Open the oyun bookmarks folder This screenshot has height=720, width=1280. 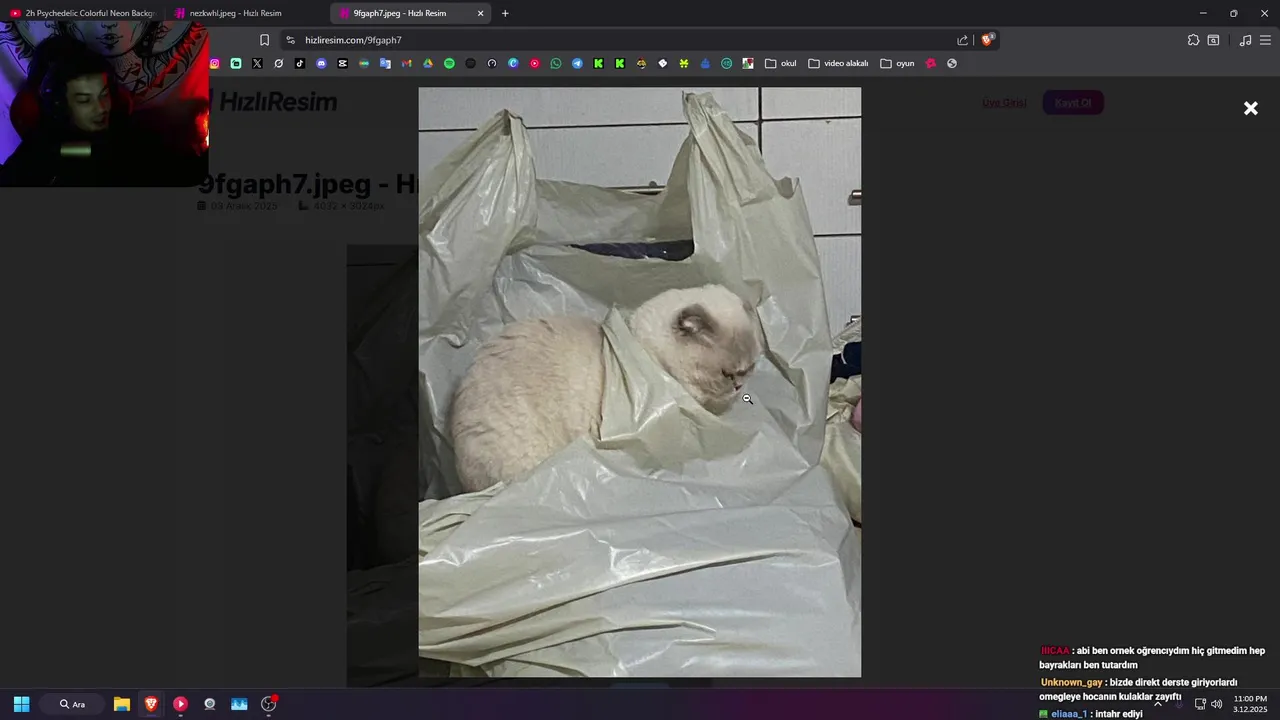897,63
